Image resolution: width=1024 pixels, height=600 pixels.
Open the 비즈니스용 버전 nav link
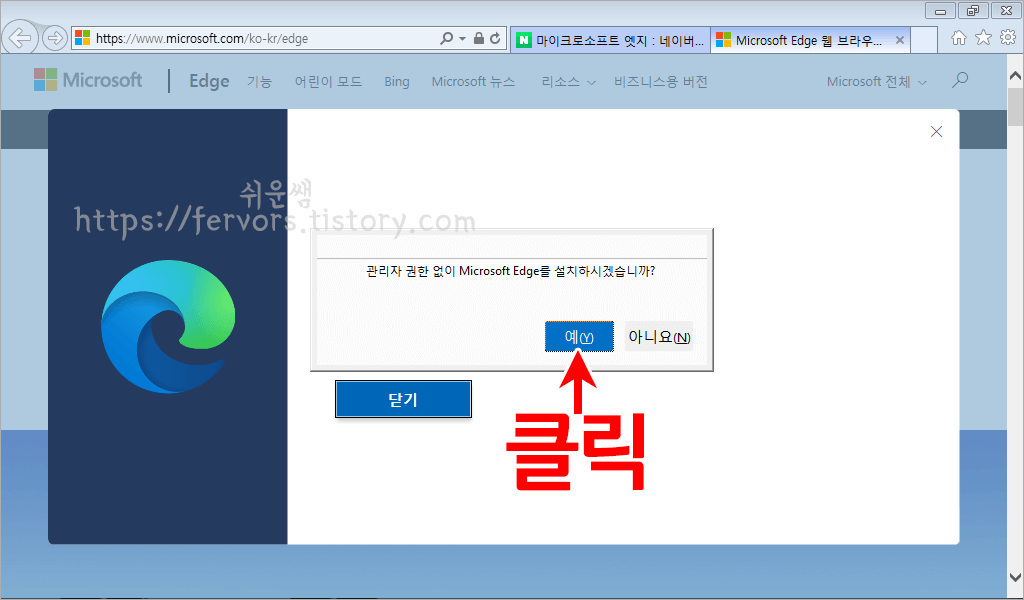[660, 82]
